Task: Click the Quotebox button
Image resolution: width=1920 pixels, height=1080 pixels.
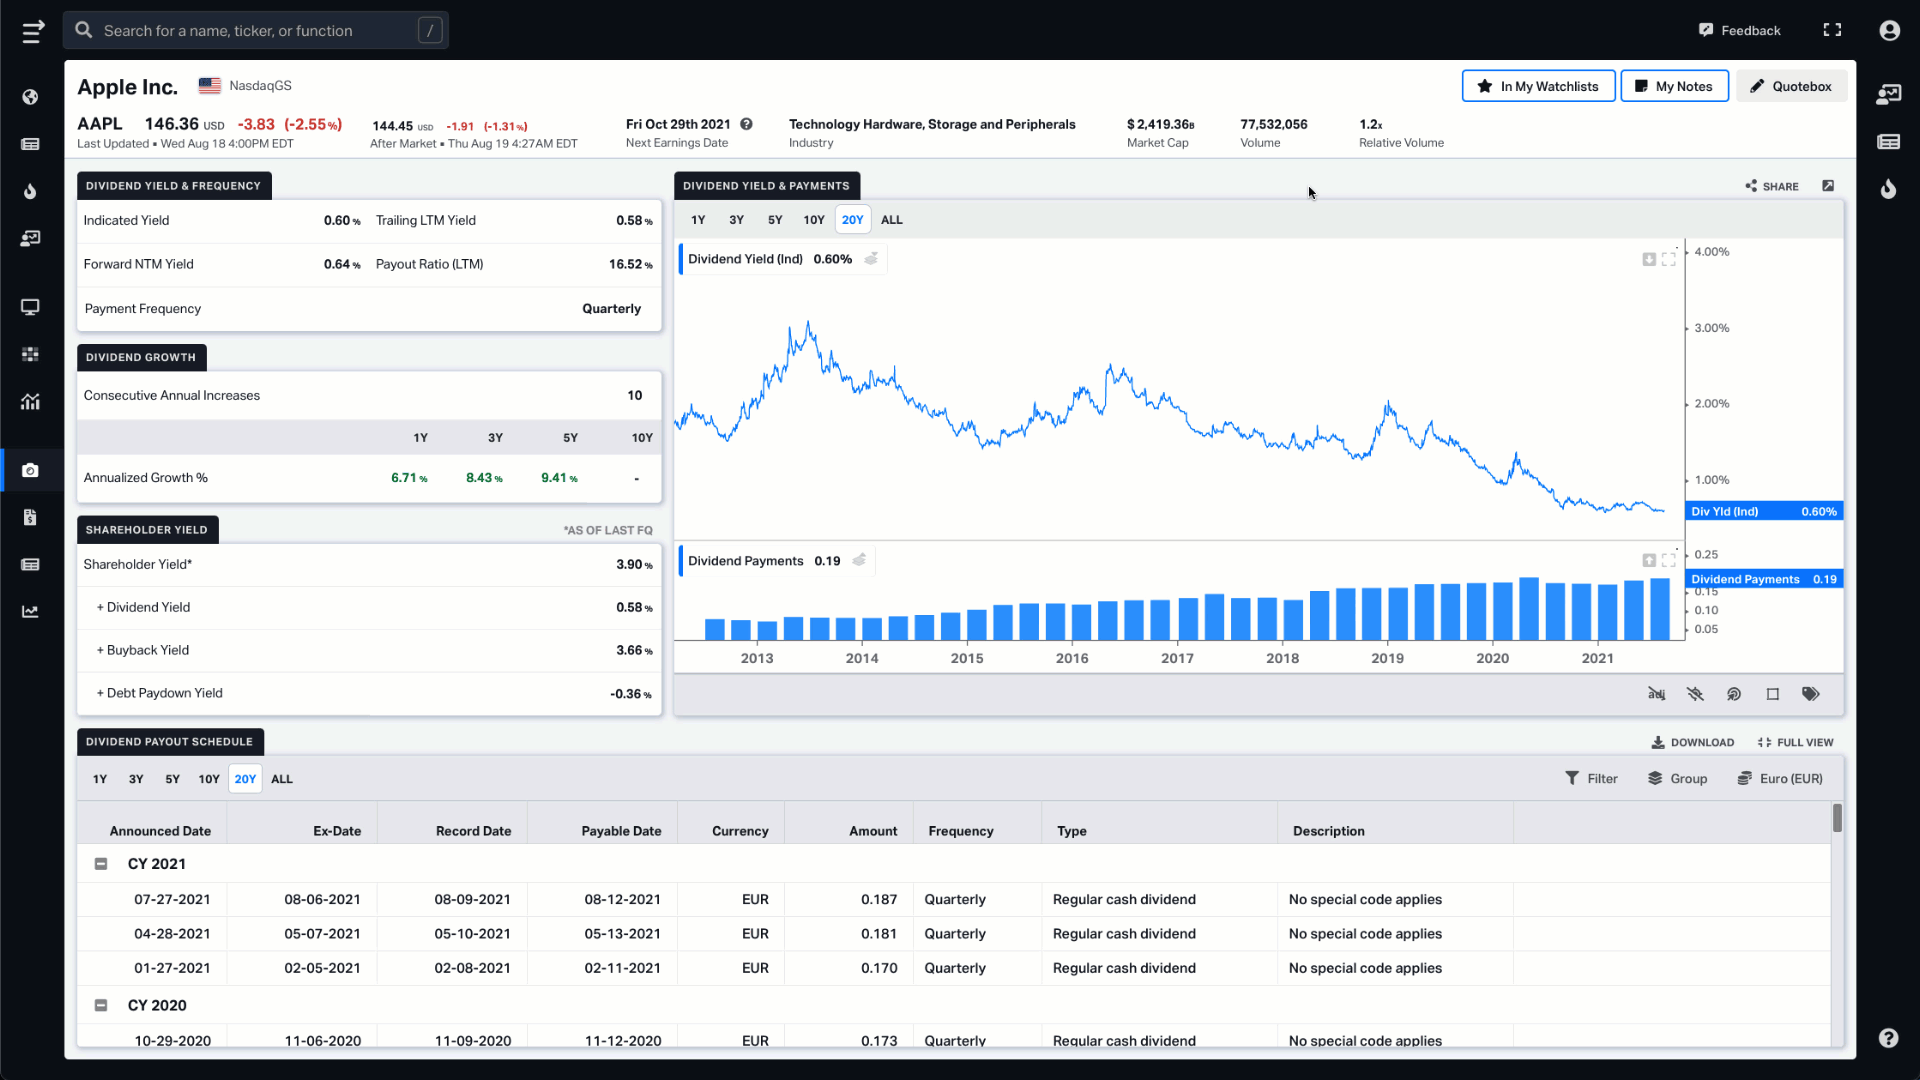Action: (1789, 86)
